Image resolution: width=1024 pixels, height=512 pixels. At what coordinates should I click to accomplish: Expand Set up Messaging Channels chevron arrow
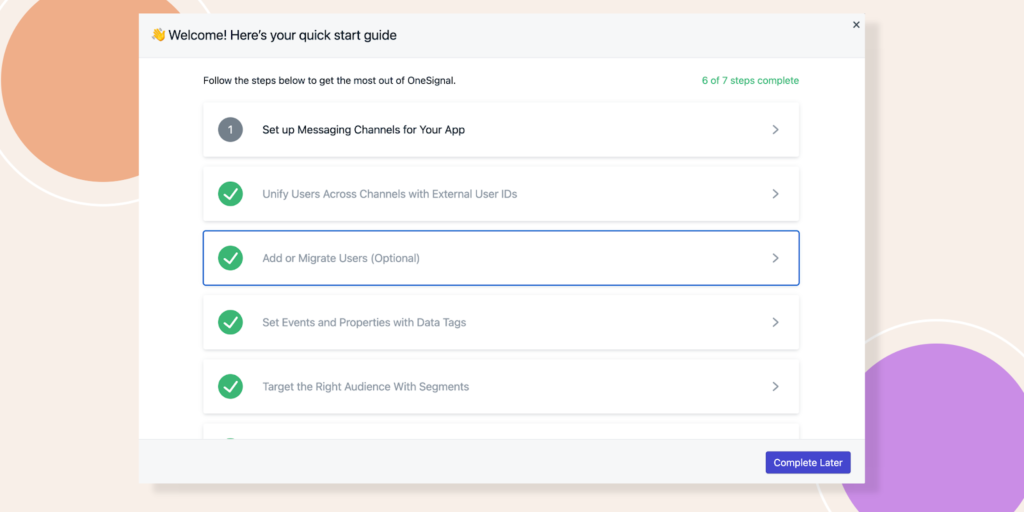click(x=775, y=130)
